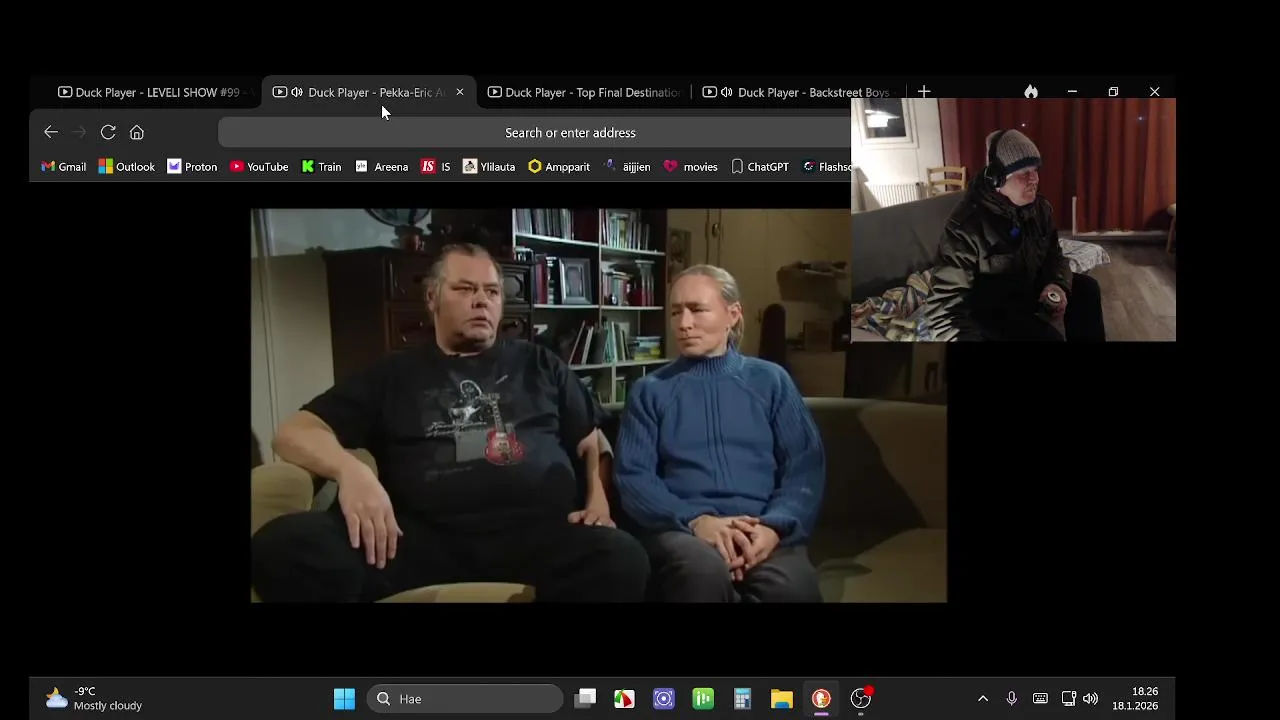The height and width of the screenshot is (720, 1280).
Task: Open the Ampparit bookmark
Action: 559,167
